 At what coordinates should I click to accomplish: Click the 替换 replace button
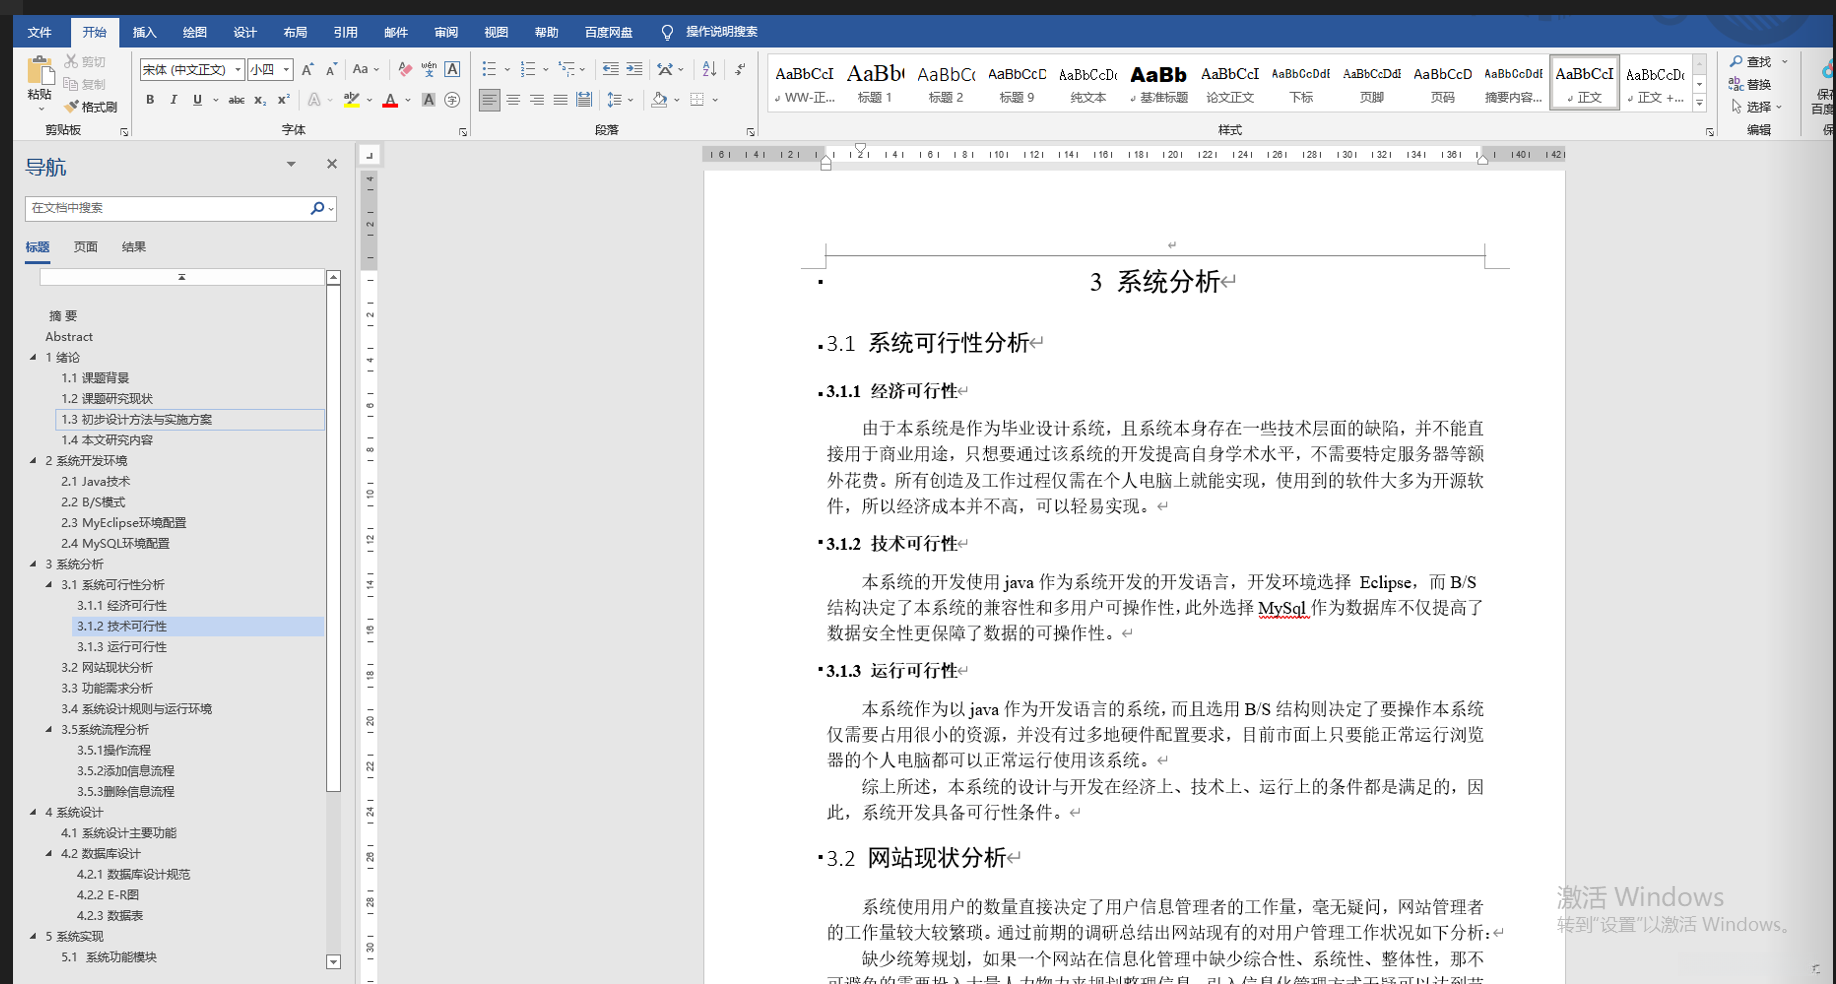coord(1752,84)
